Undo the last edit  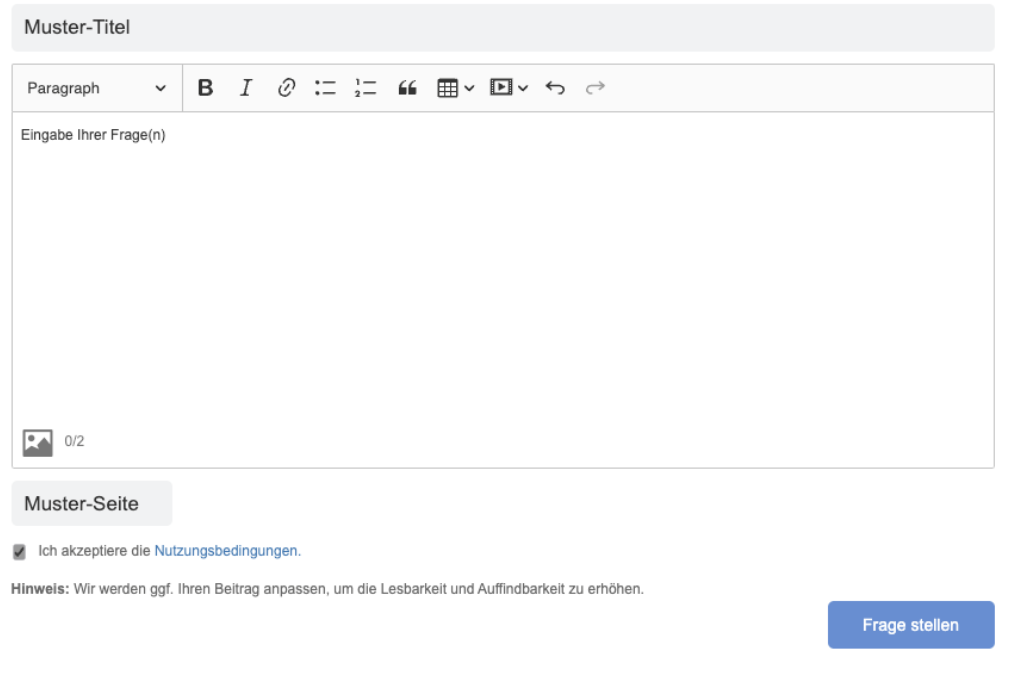pos(555,88)
